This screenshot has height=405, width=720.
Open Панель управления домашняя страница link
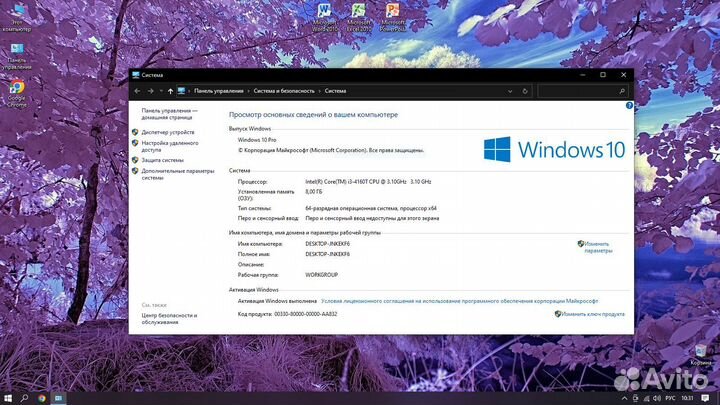pos(169,114)
